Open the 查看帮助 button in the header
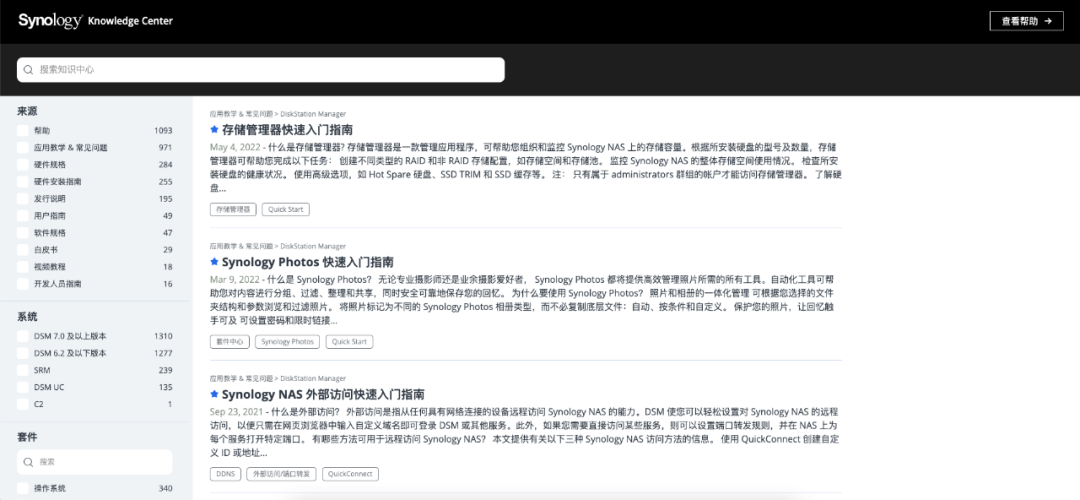Image resolution: width=1080 pixels, height=500 pixels. pos(1026,21)
